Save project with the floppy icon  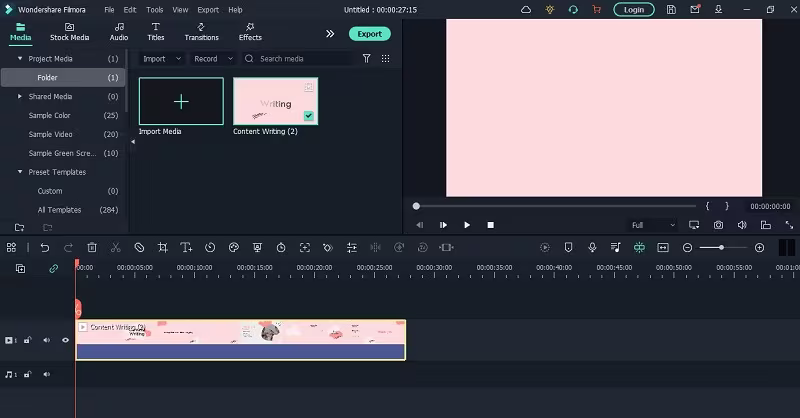point(671,10)
